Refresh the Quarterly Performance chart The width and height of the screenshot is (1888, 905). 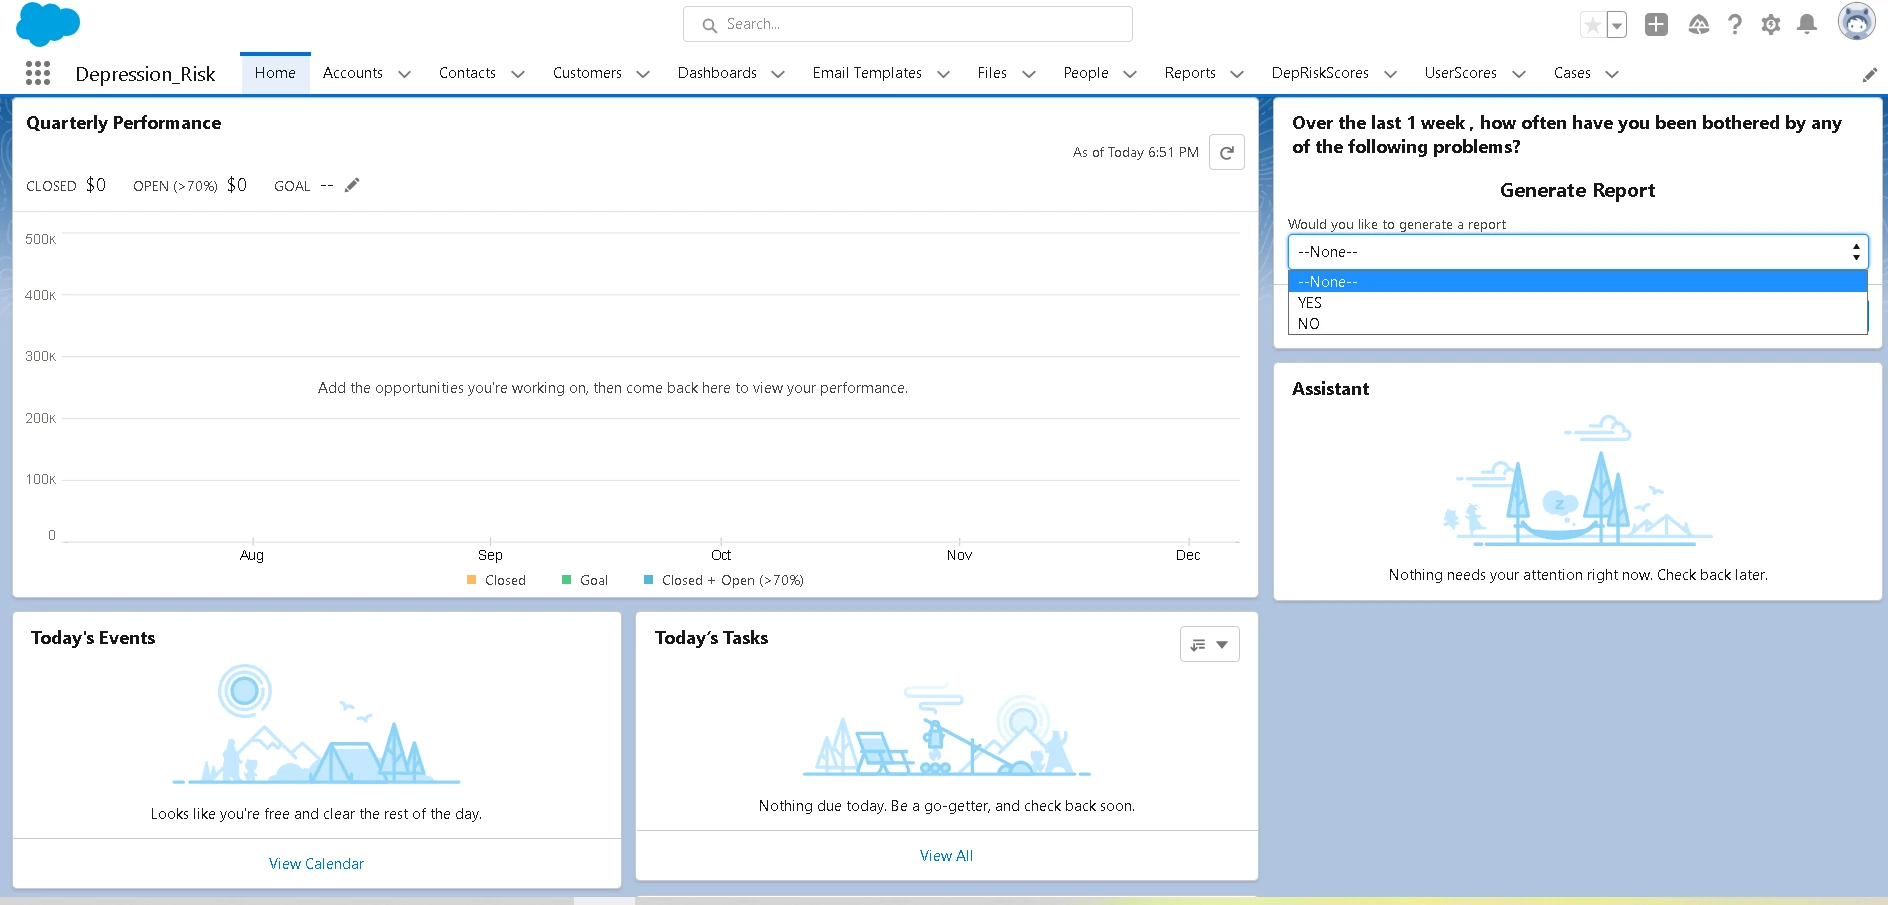(1226, 152)
